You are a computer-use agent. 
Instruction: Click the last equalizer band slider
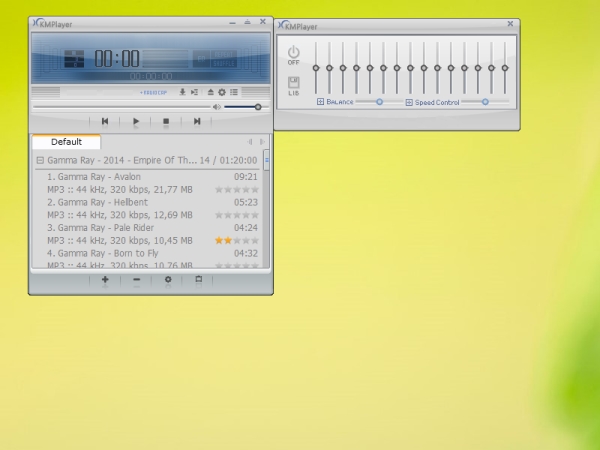505,68
